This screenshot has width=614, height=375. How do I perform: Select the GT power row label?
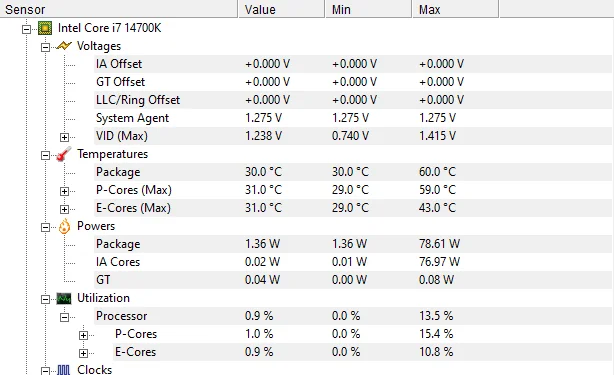(103, 280)
